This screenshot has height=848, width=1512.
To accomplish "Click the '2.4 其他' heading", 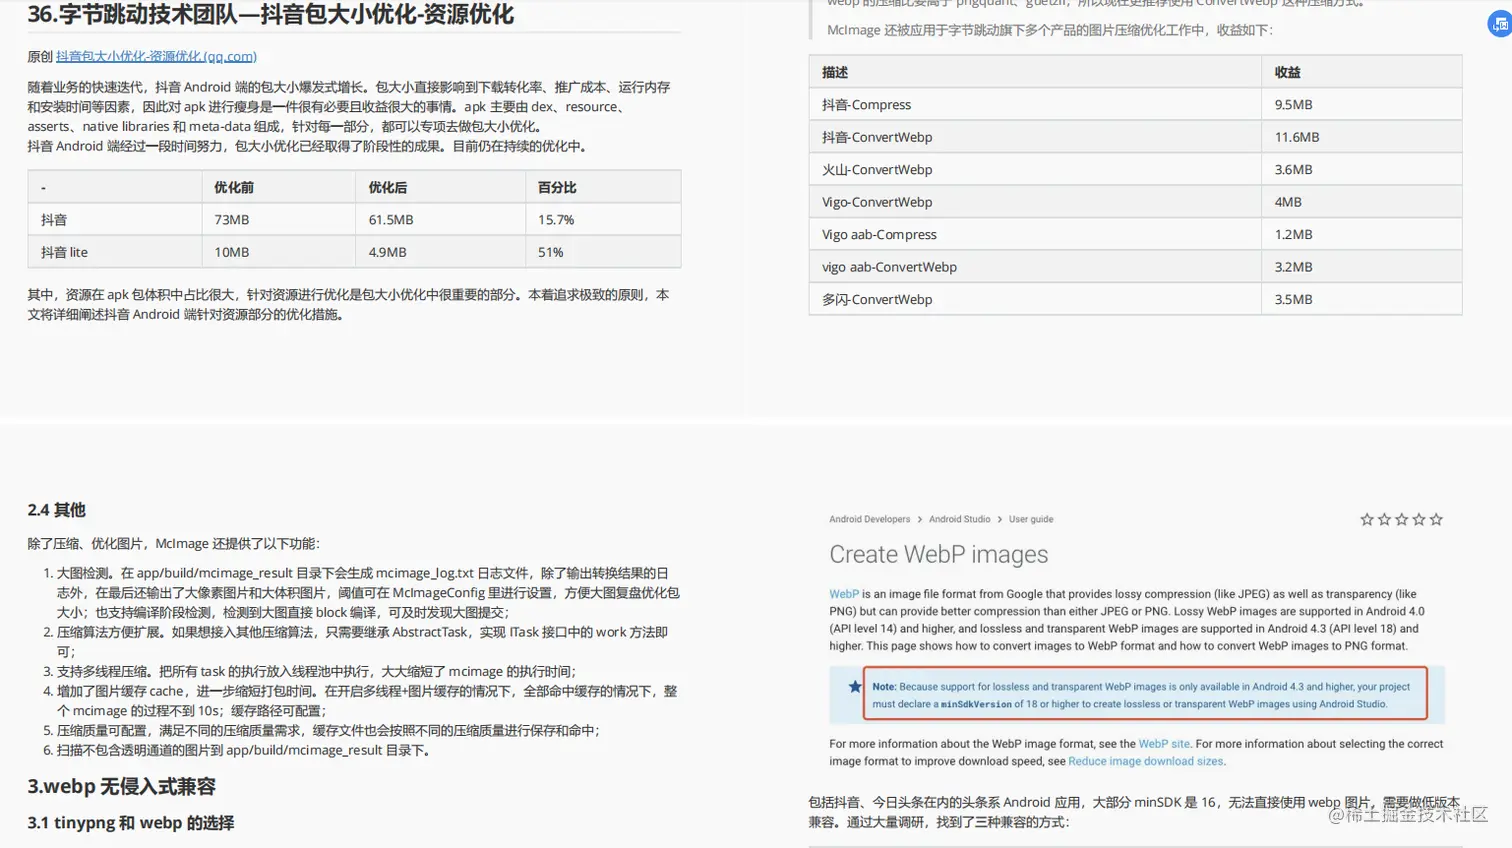I will point(56,509).
